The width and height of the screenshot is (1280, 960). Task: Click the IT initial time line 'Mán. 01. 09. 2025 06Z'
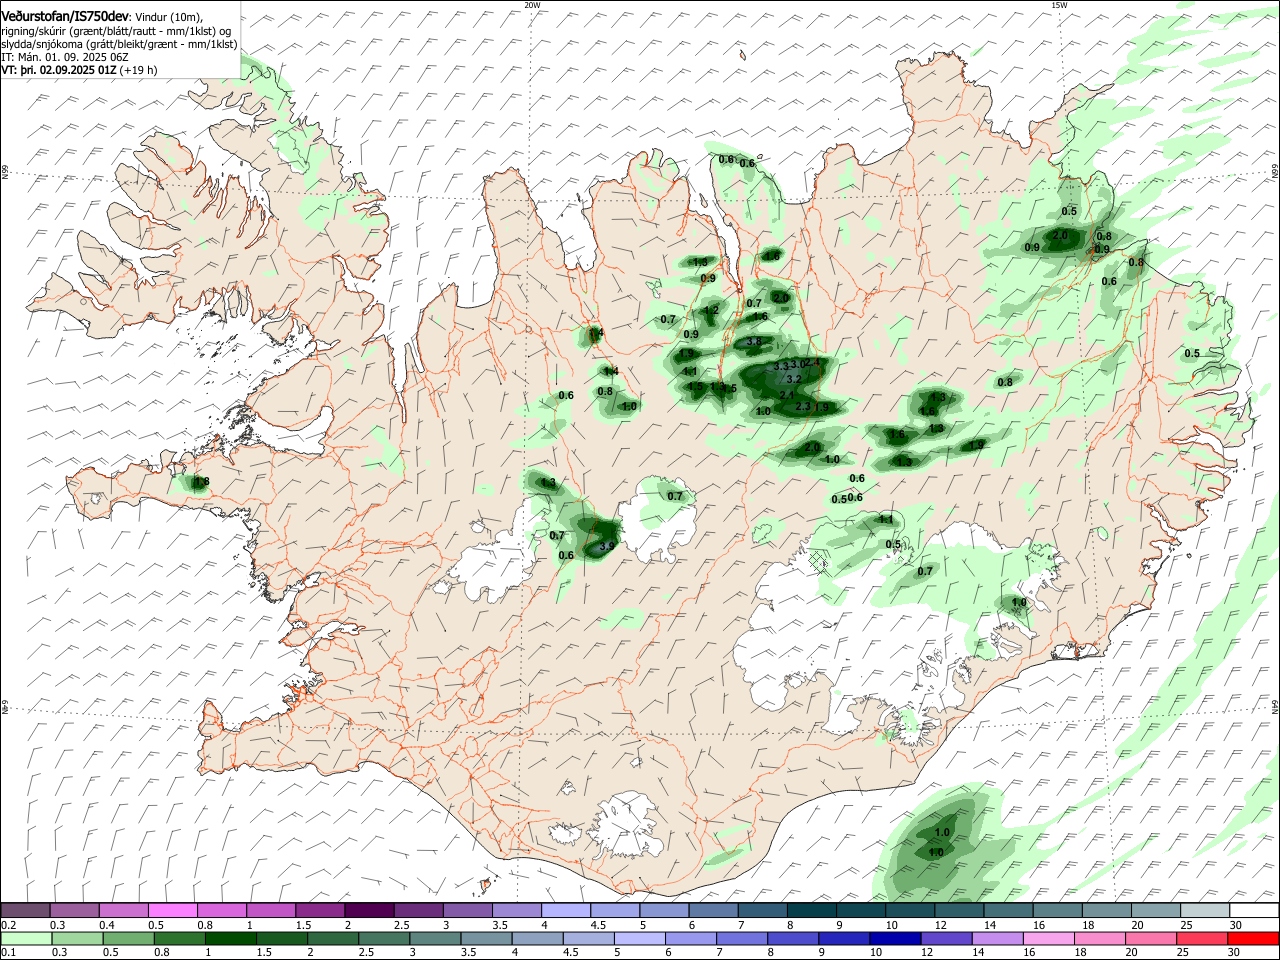click(x=73, y=57)
